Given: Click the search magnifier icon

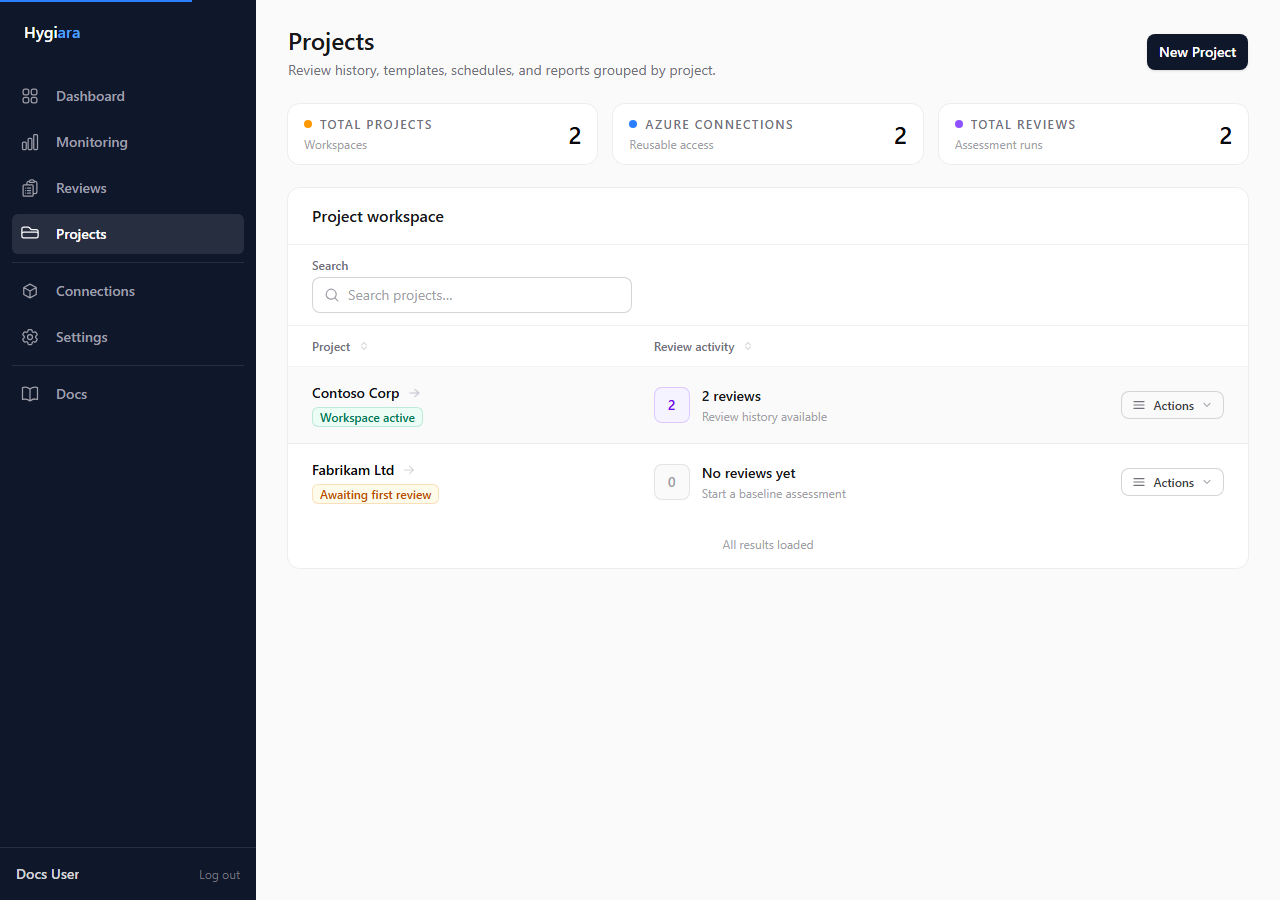Looking at the screenshot, I should click(x=332, y=295).
